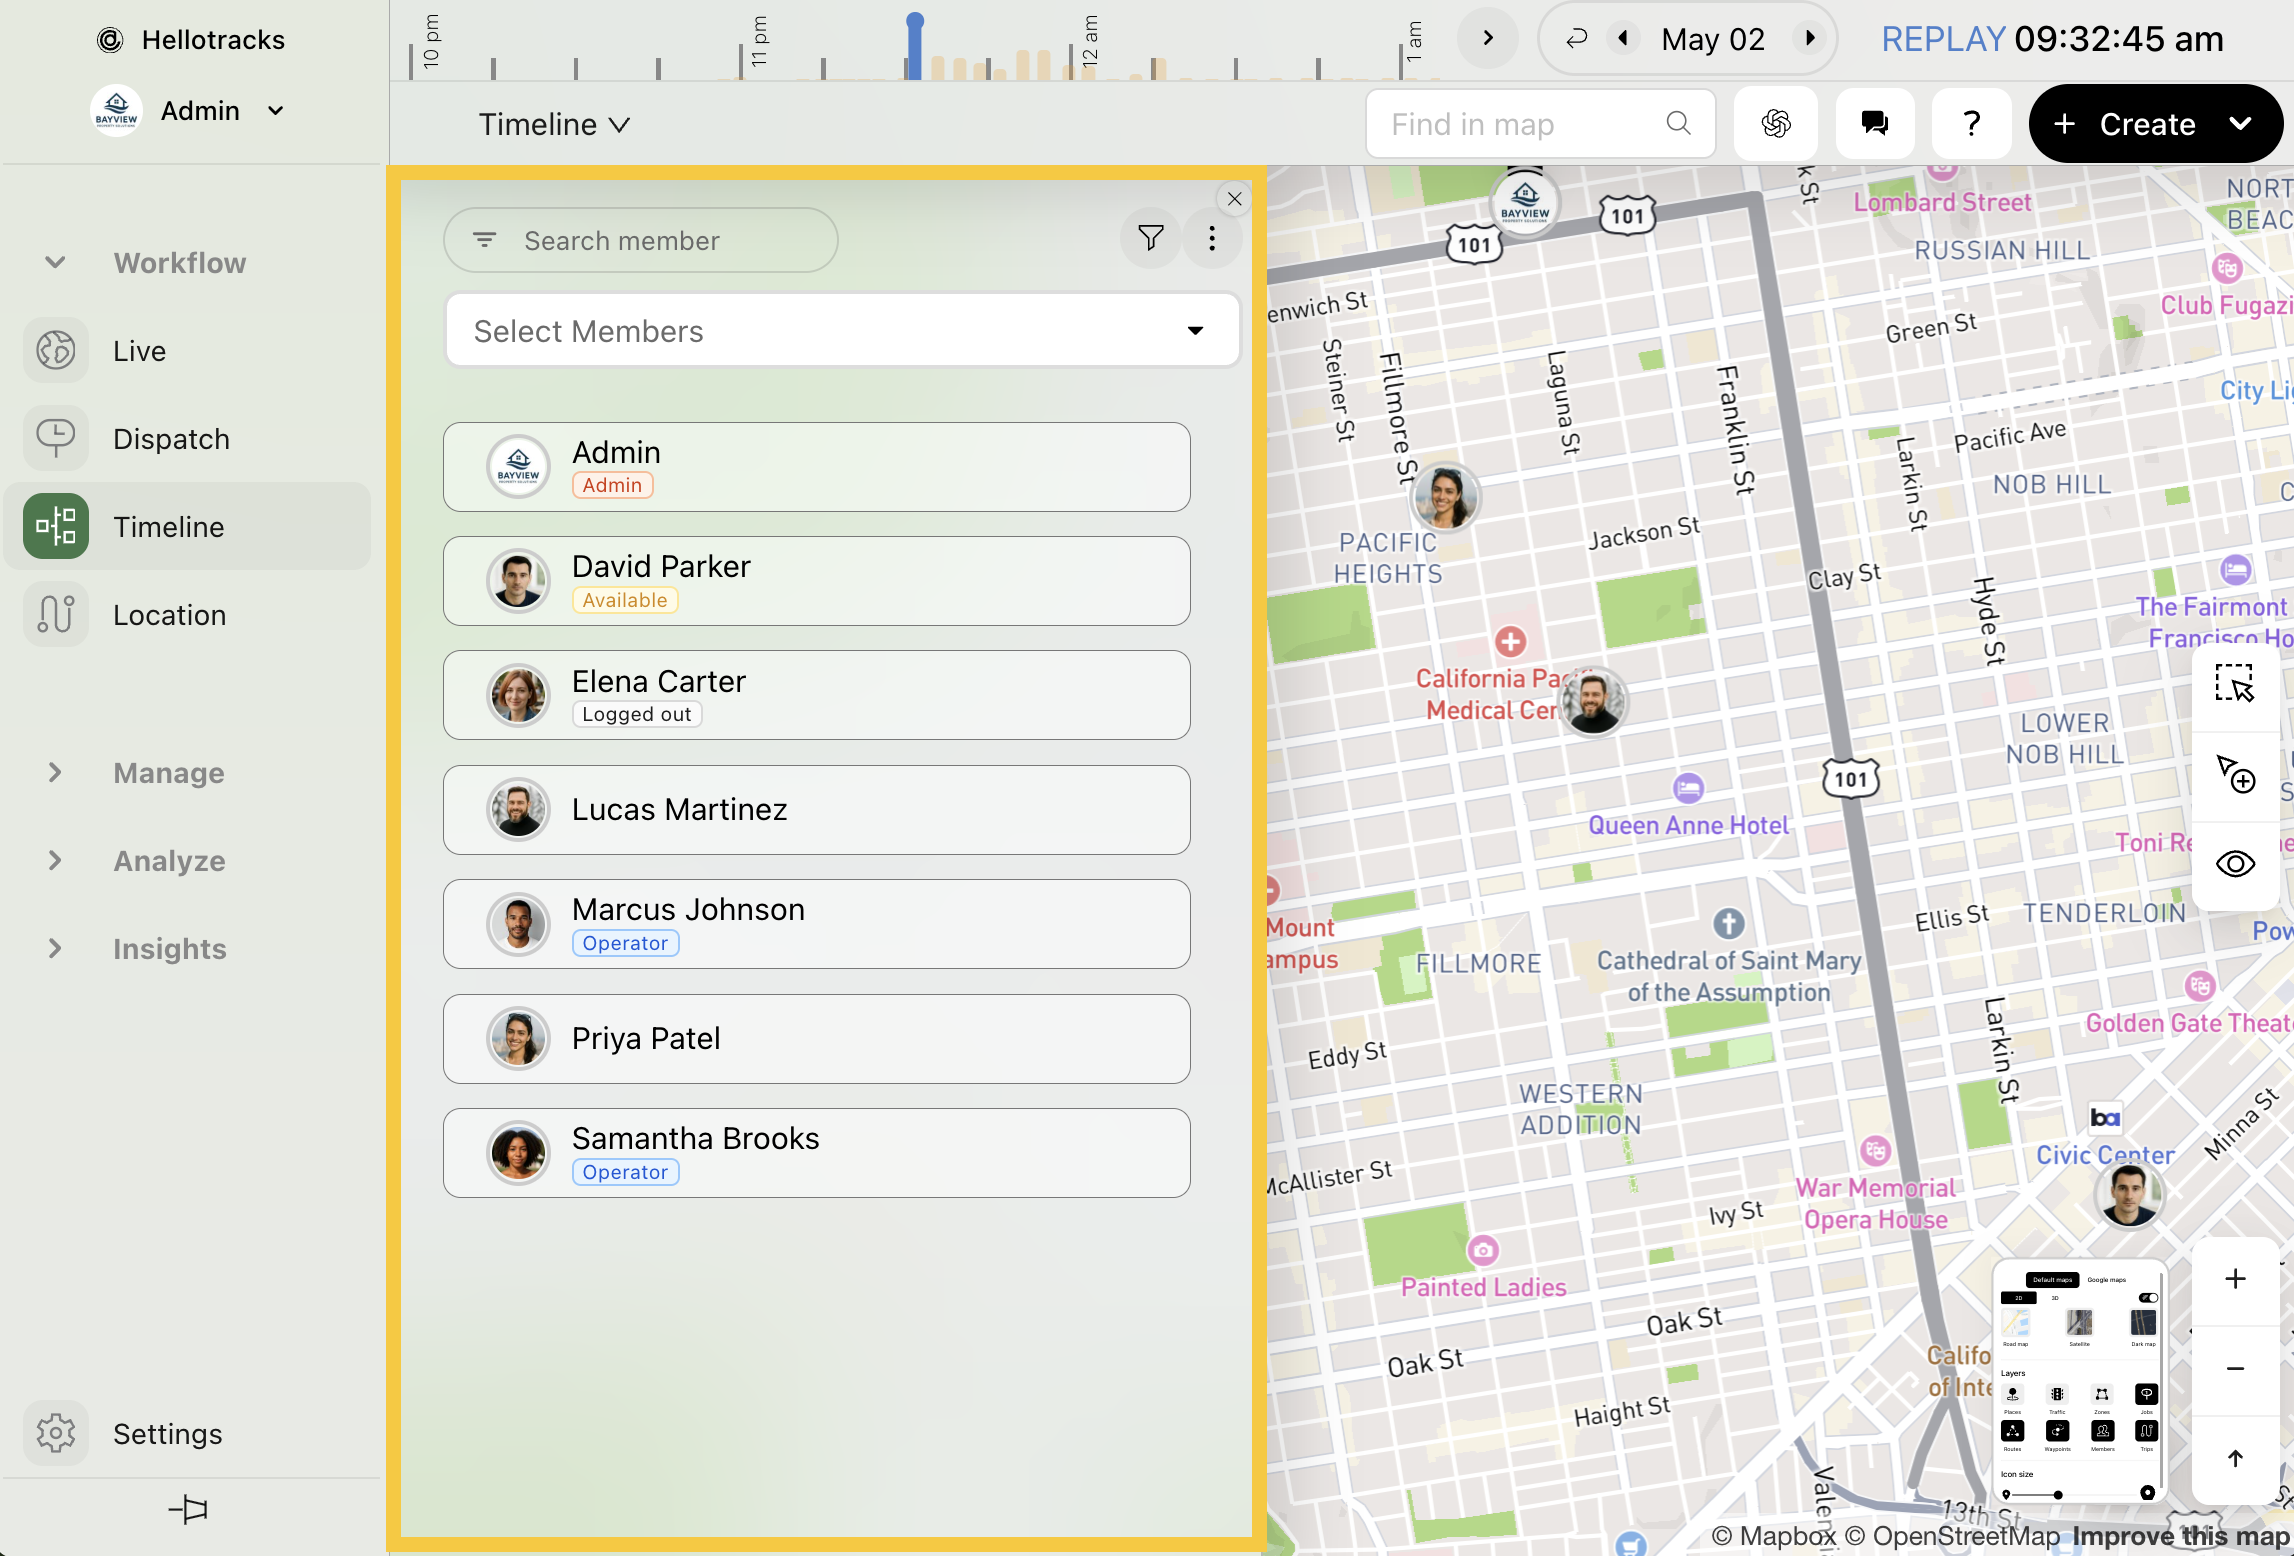The image size is (2294, 1556).
Task: Go to next day after May 02
Action: [x=1809, y=38]
